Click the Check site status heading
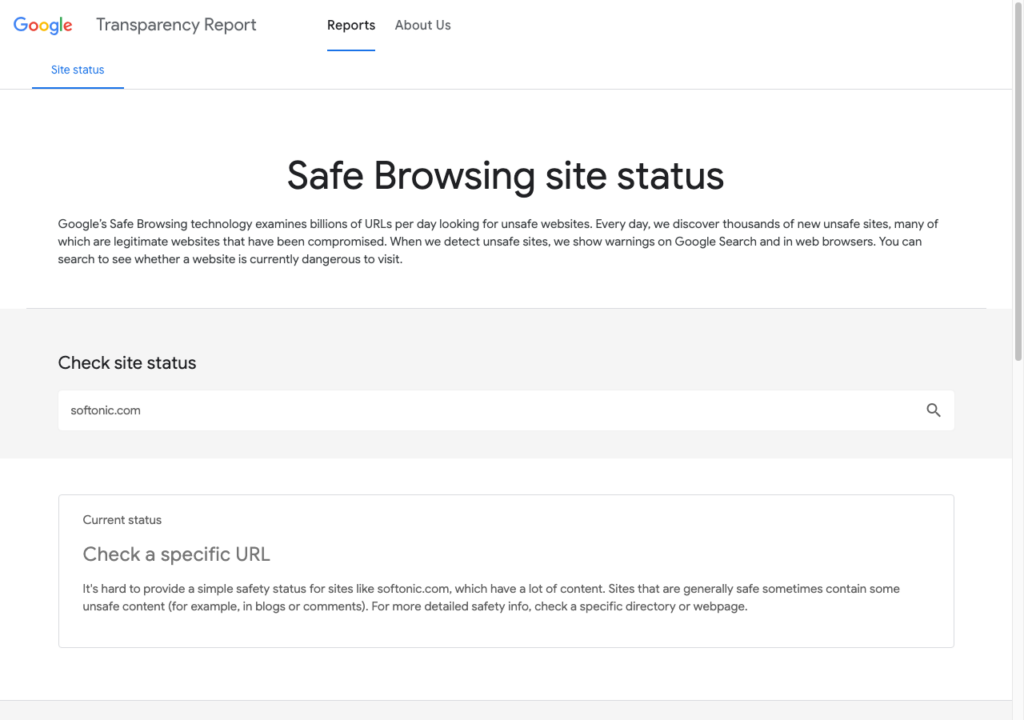This screenshot has width=1024, height=720. 127,363
